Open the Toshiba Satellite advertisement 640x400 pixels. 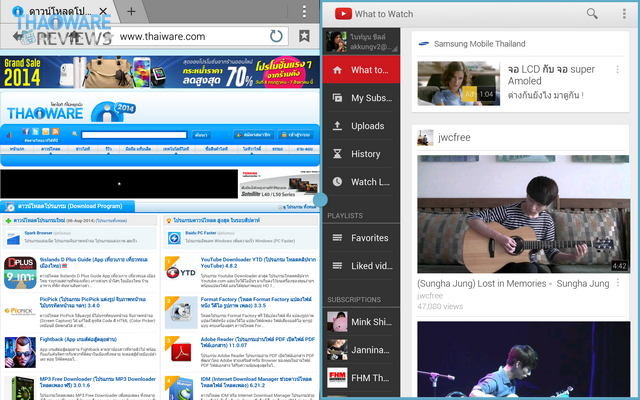tap(279, 184)
